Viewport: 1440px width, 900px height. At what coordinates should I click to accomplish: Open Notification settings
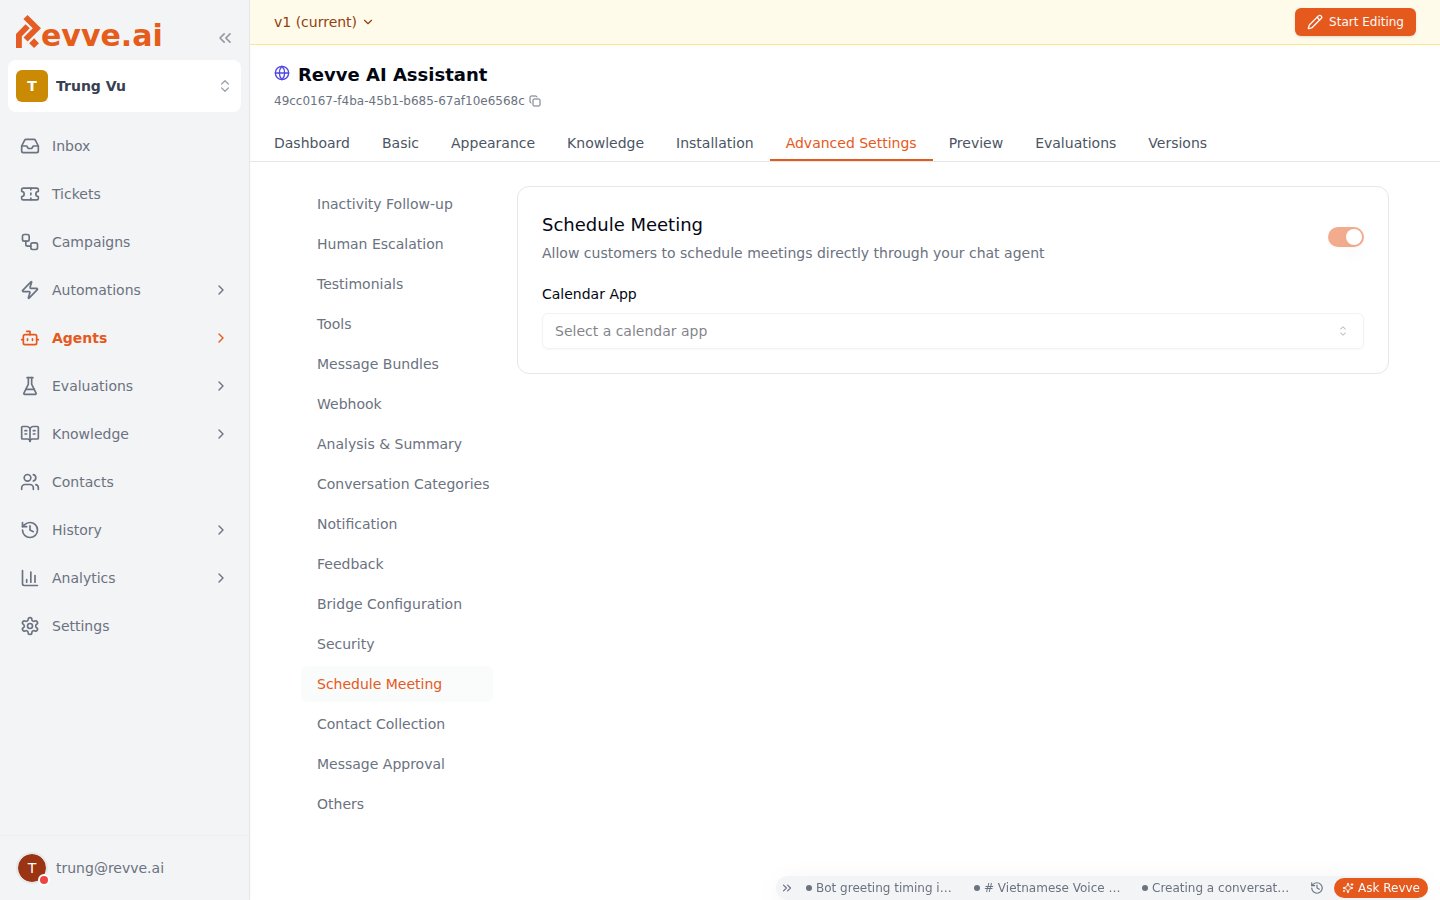pos(397,524)
